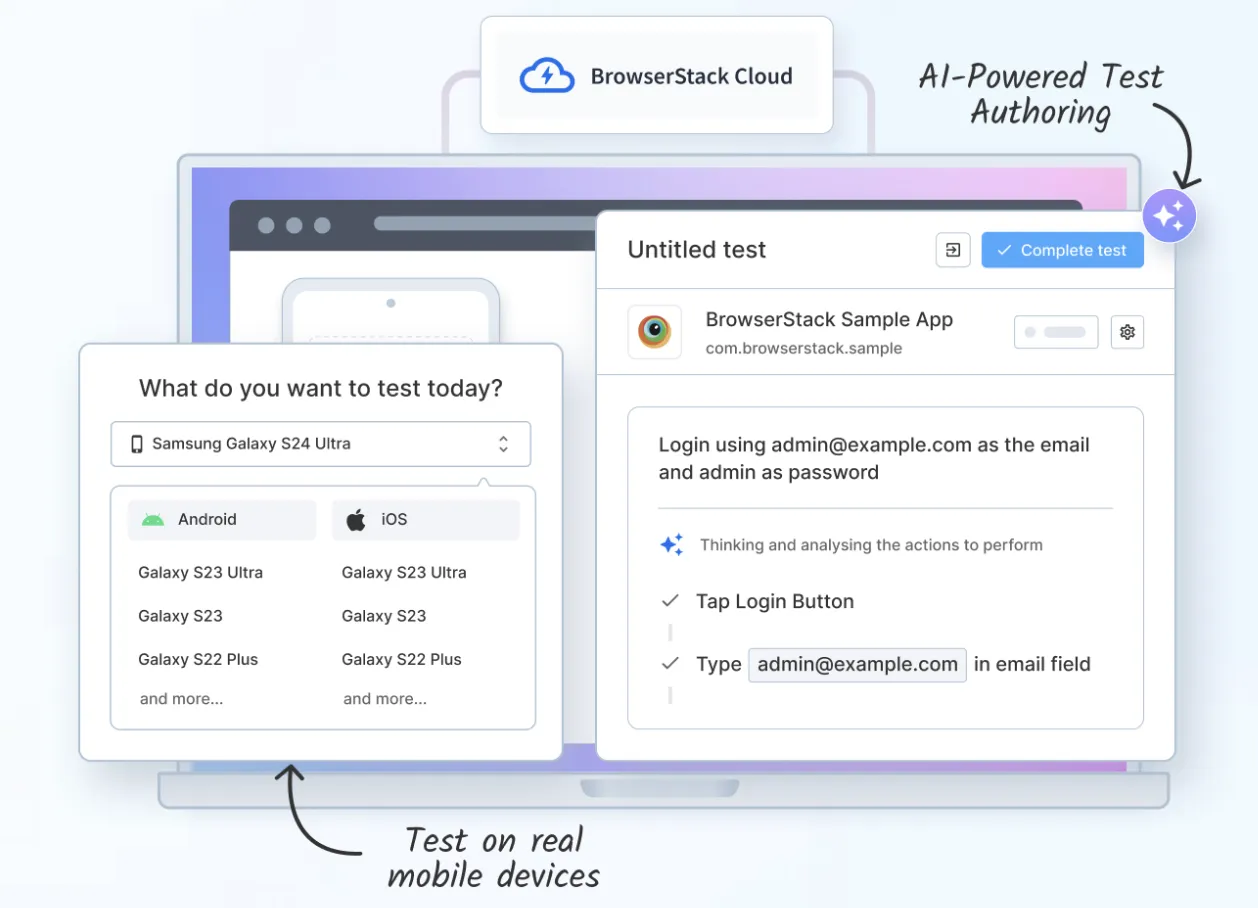1258x908 pixels.
Task: Select the iOS tab
Action: click(425, 520)
